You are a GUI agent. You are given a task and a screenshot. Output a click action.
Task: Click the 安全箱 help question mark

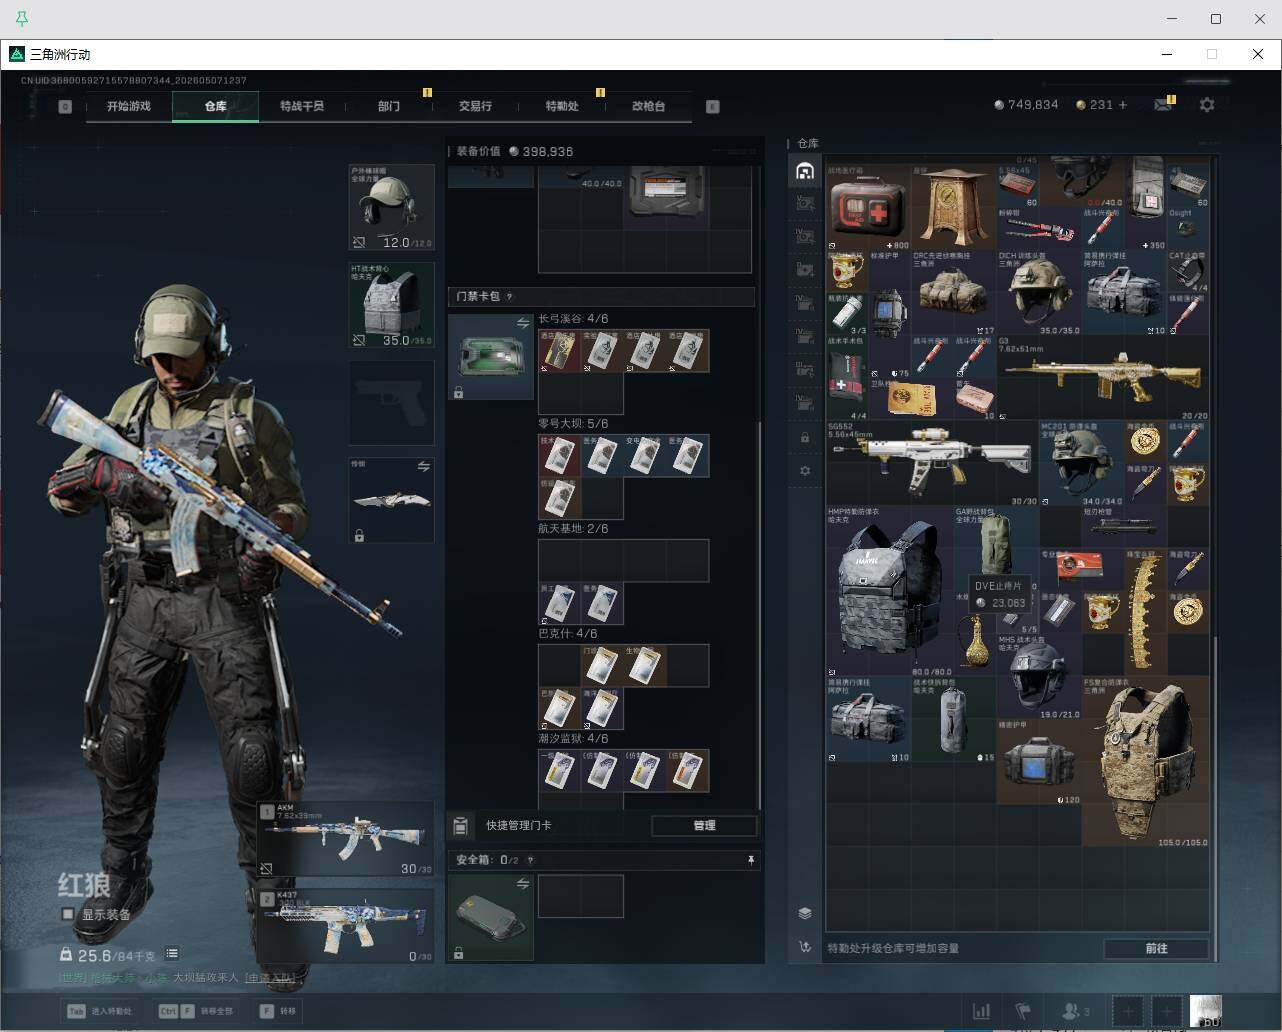click(x=530, y=860)
